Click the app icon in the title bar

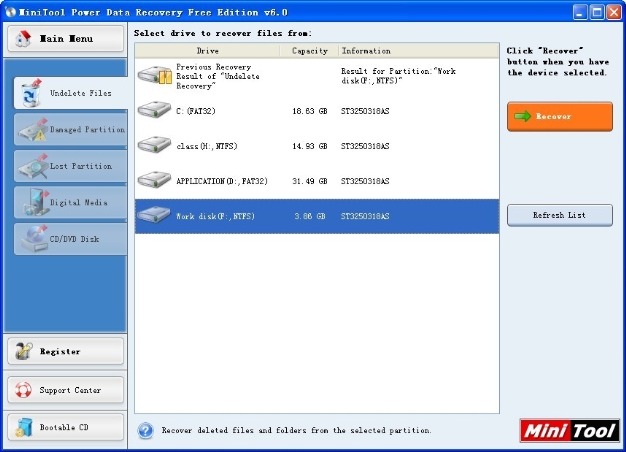pyautogui.click(x=10, y=12)
